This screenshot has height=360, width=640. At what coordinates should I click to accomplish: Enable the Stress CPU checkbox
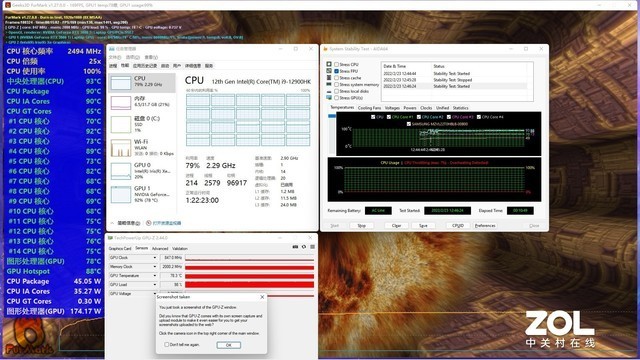click(336, 64)
